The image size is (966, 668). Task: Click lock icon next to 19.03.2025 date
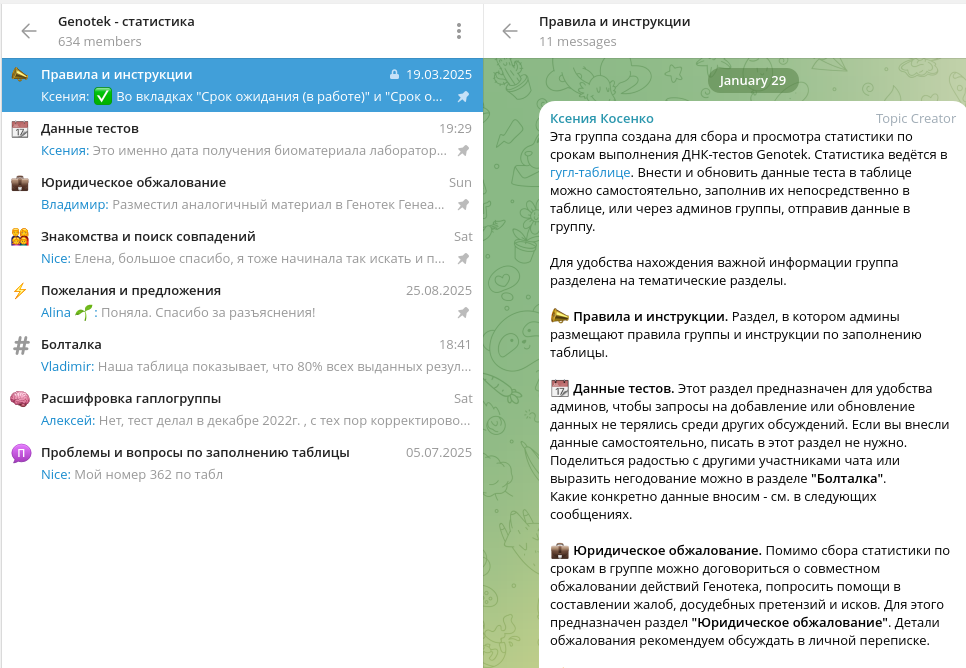(394, 75)
